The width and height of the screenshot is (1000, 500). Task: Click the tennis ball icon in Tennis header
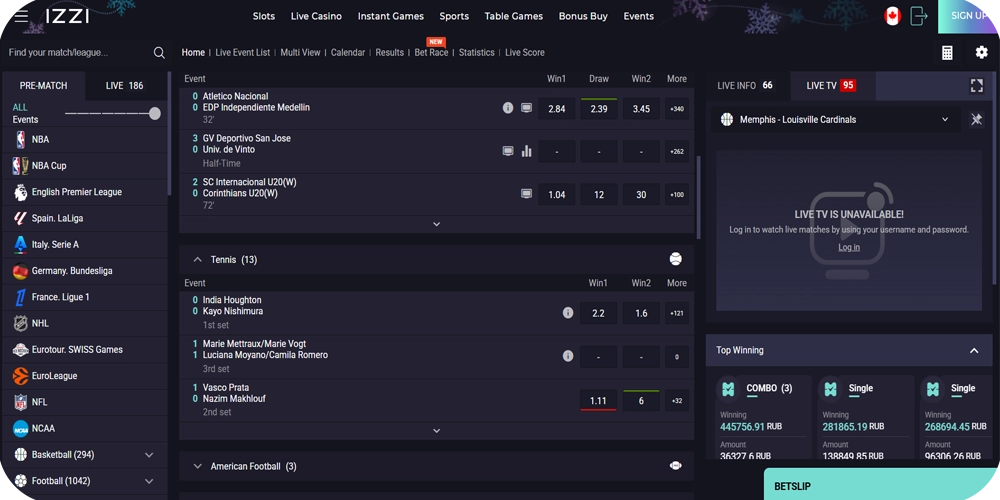pos(675,259)
